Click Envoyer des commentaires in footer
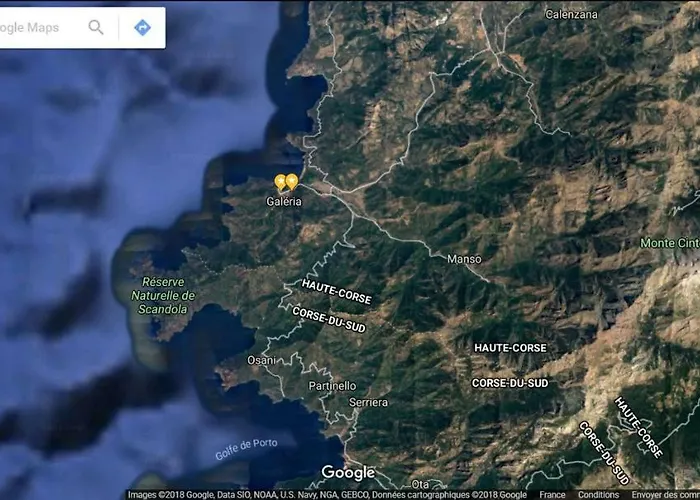Viewport: 700px width, 500px height. (x=665, y=494)
